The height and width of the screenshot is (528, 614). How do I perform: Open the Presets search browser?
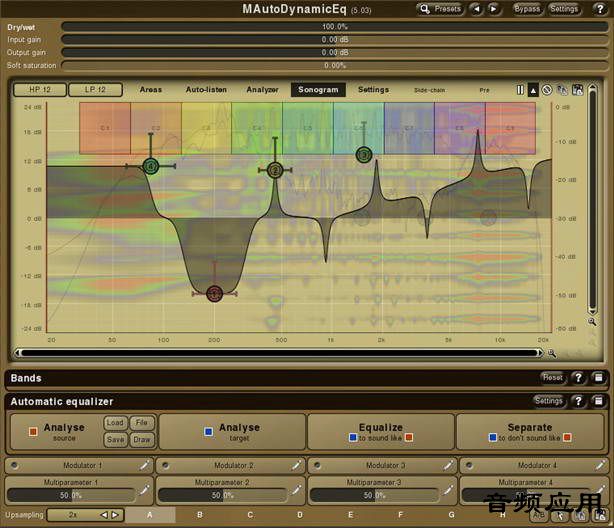click(x=441, y=9)
